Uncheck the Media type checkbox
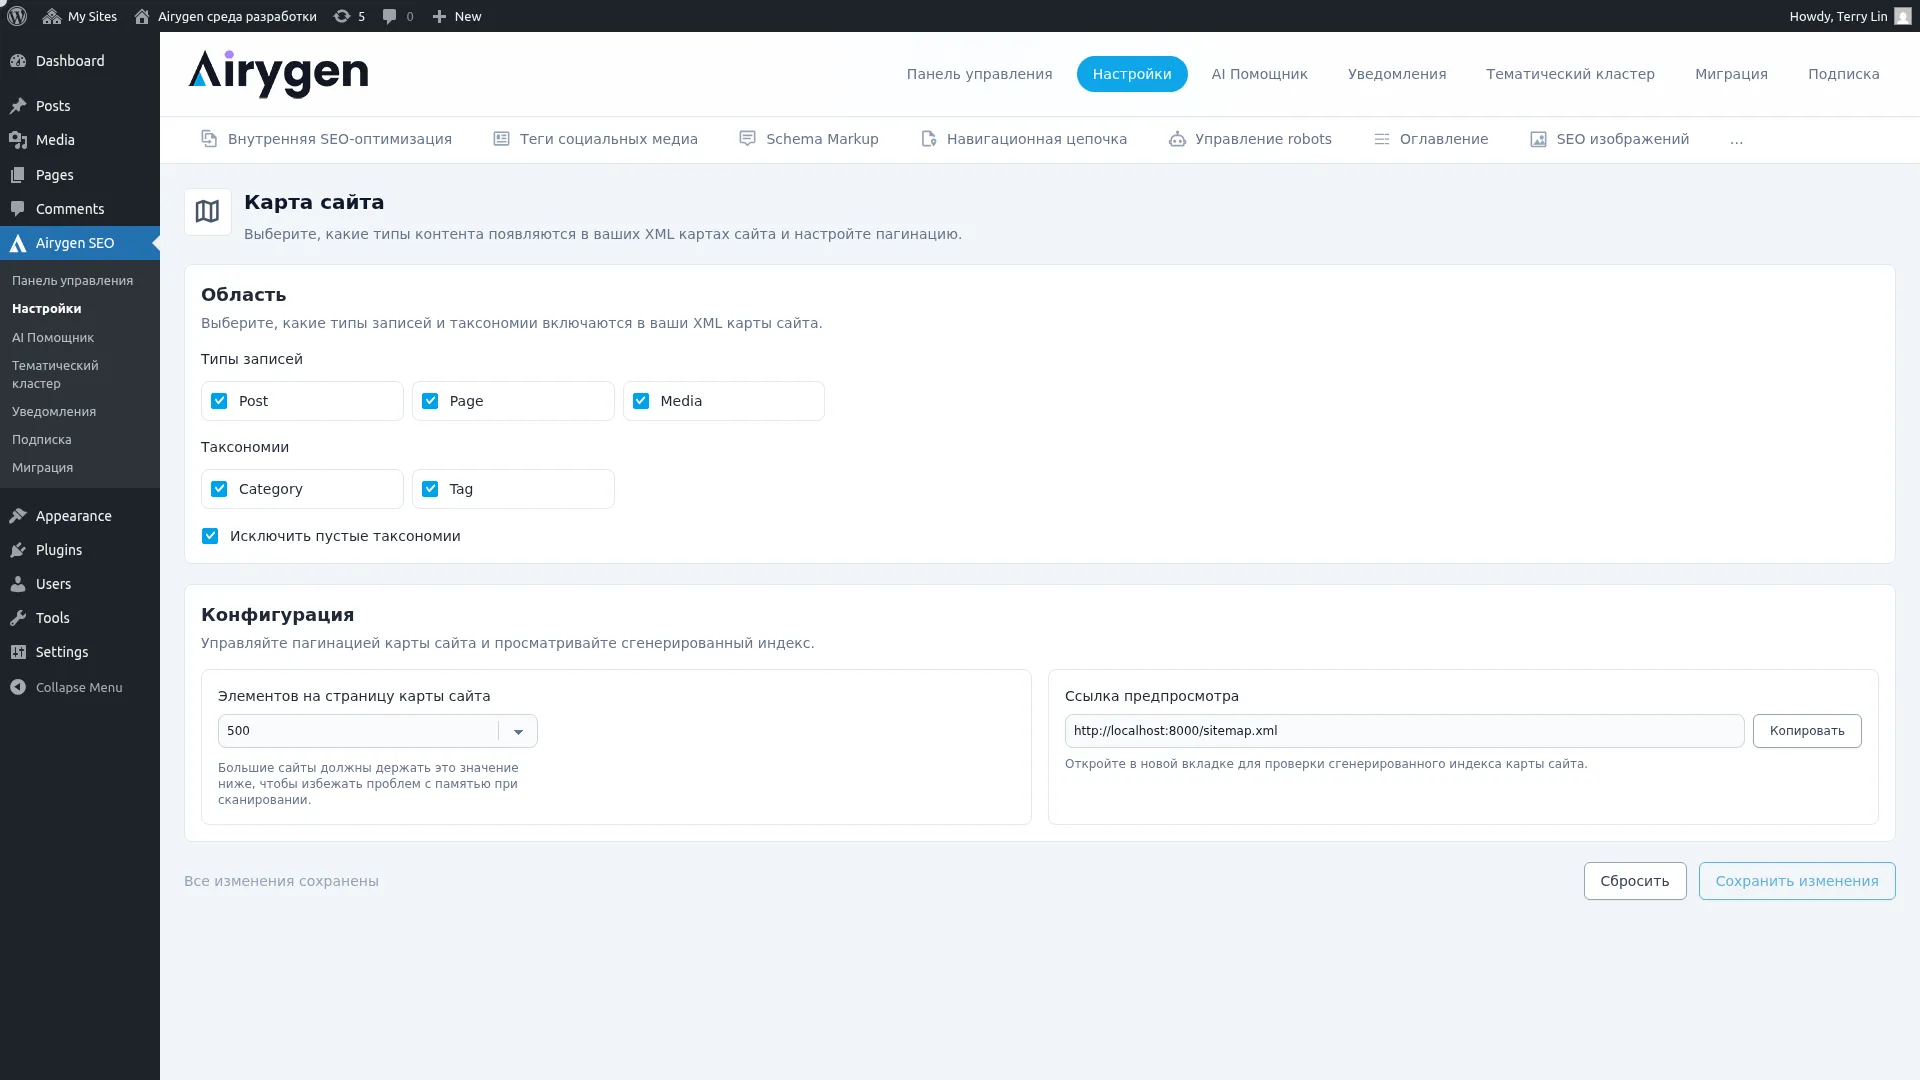This screenshot has height=1080, width=1920. (x=641, y=401)
